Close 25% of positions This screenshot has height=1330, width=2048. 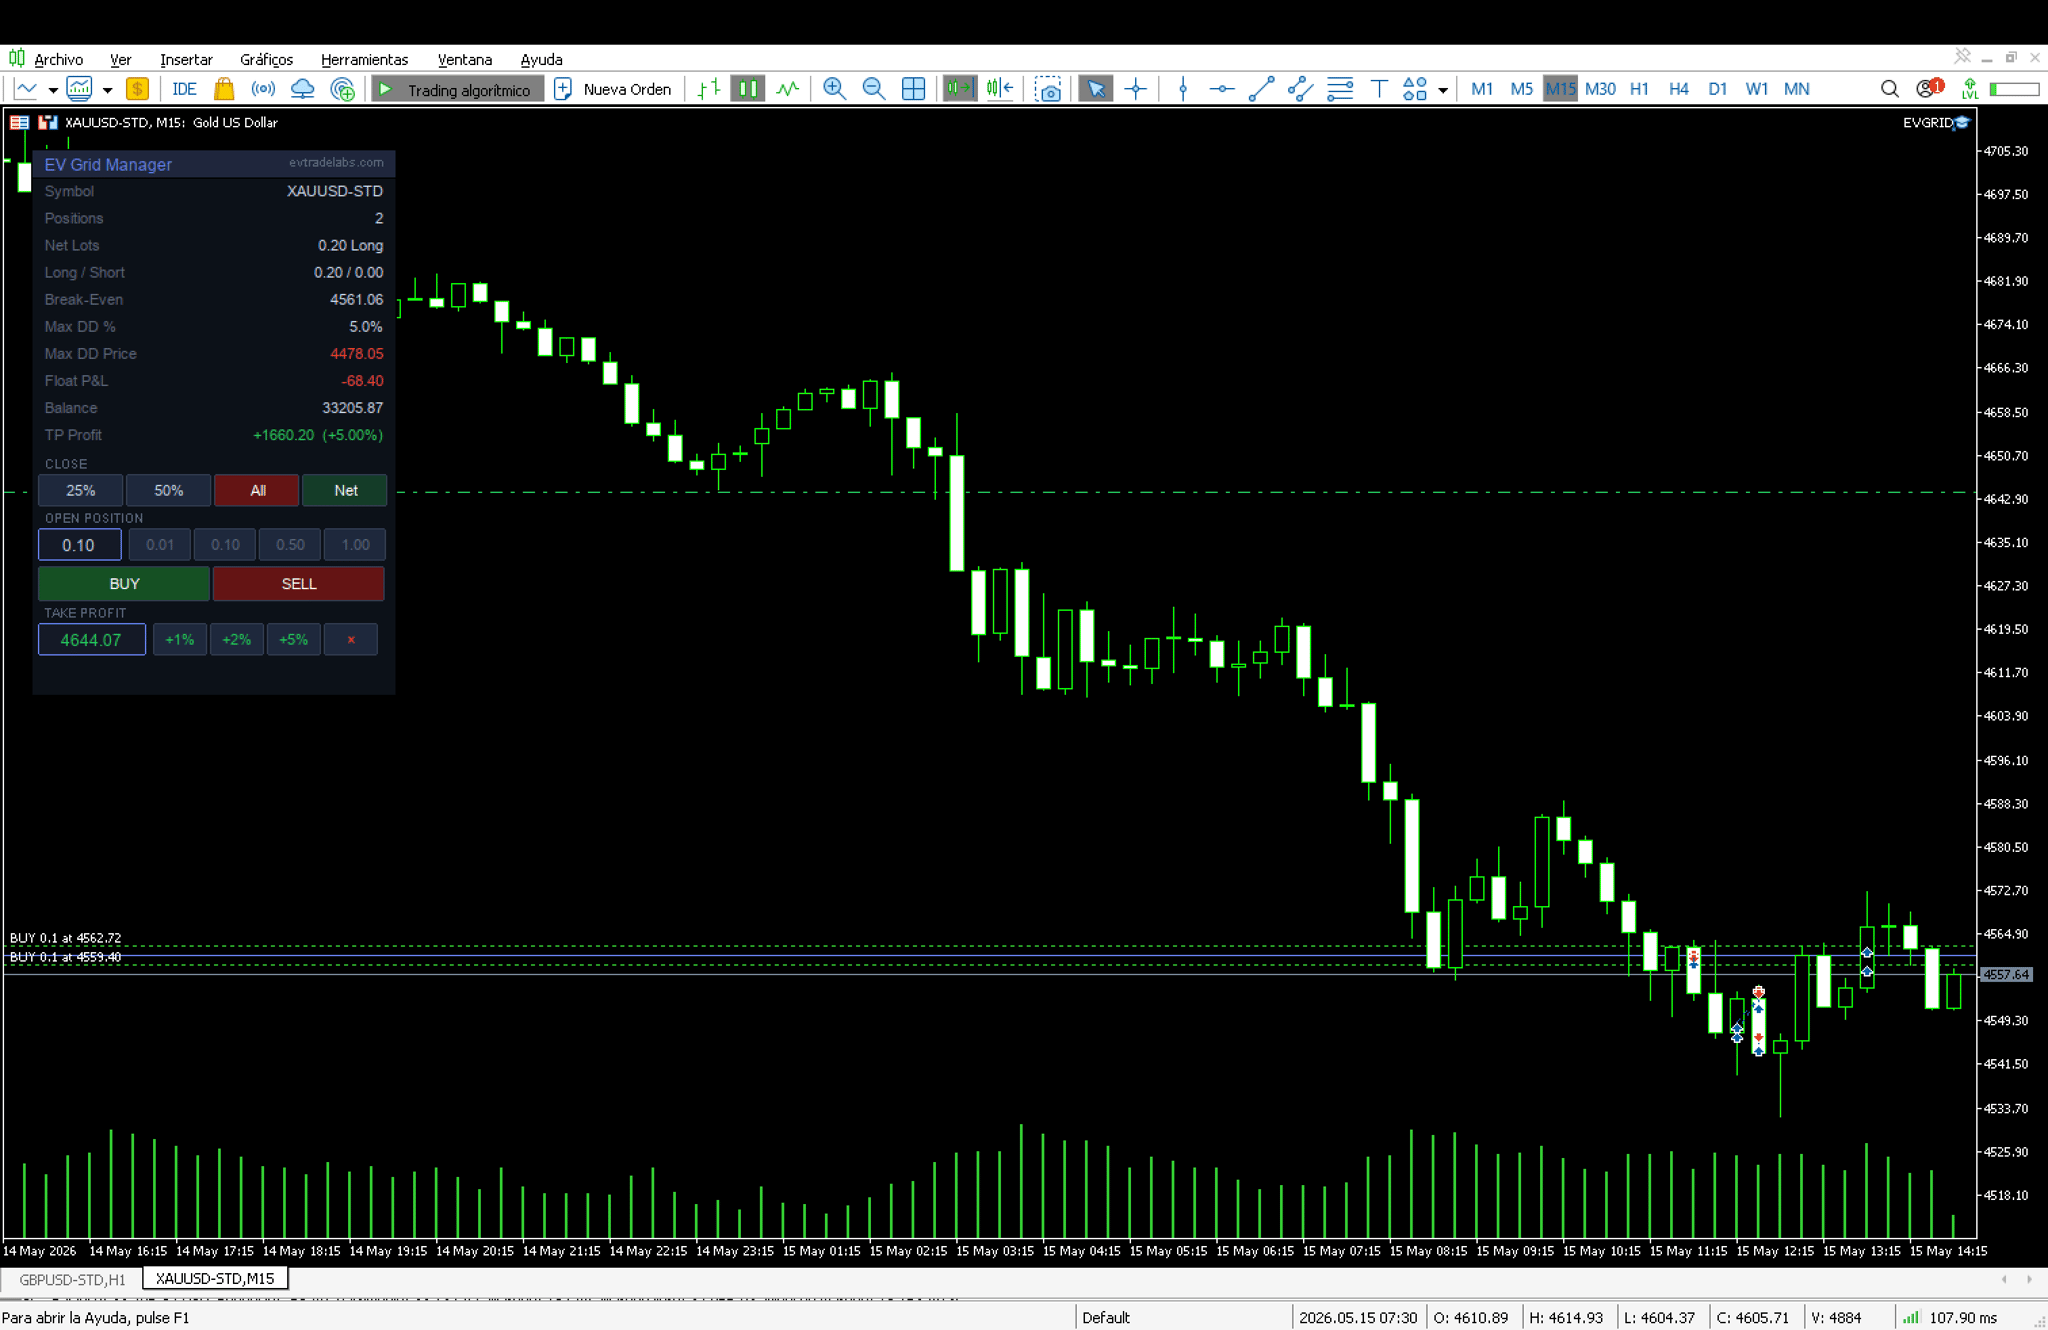(x=80, y=491)
